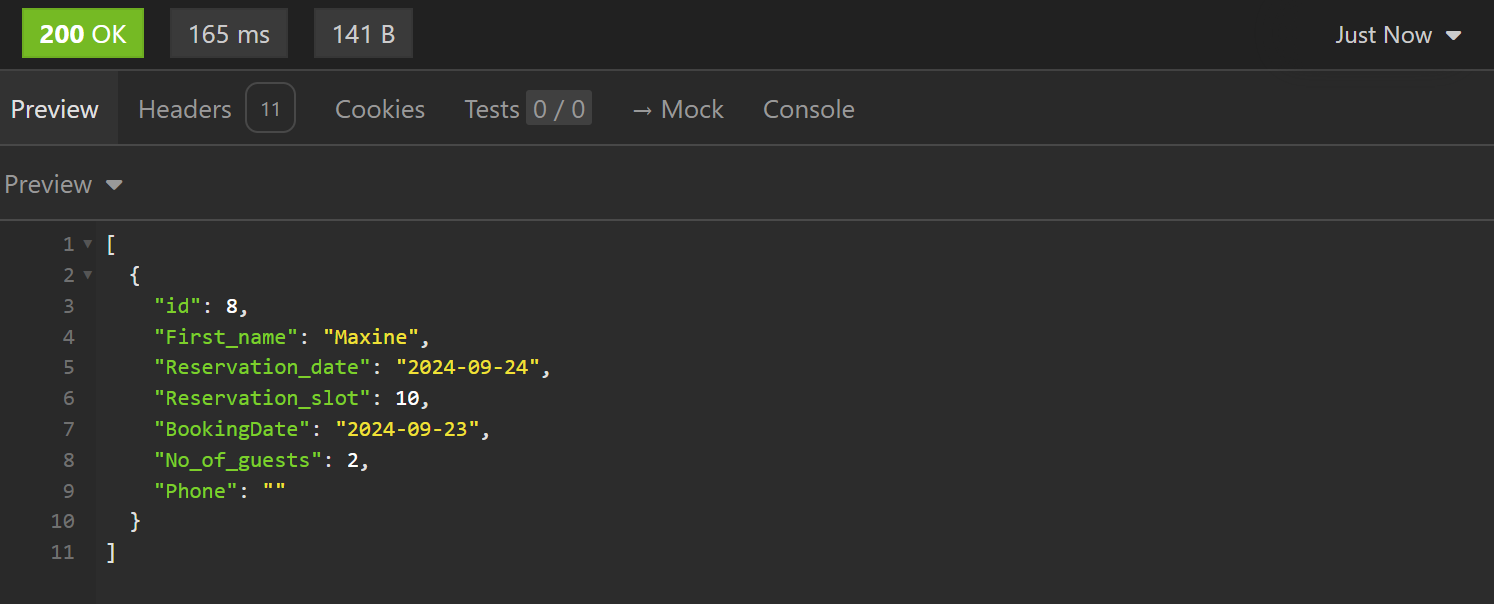The image size is (1494, 604).
Task: Click the headers count badge 11
Action: 270,109
